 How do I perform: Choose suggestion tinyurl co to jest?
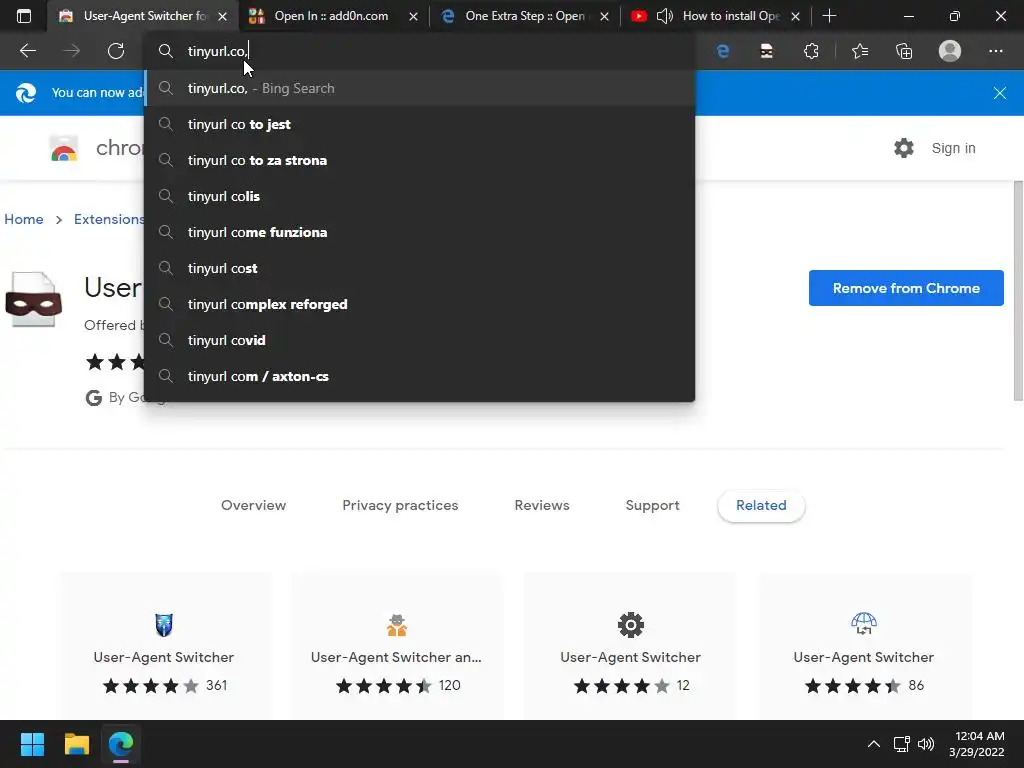pyautogui.click(x=419, y=124)
